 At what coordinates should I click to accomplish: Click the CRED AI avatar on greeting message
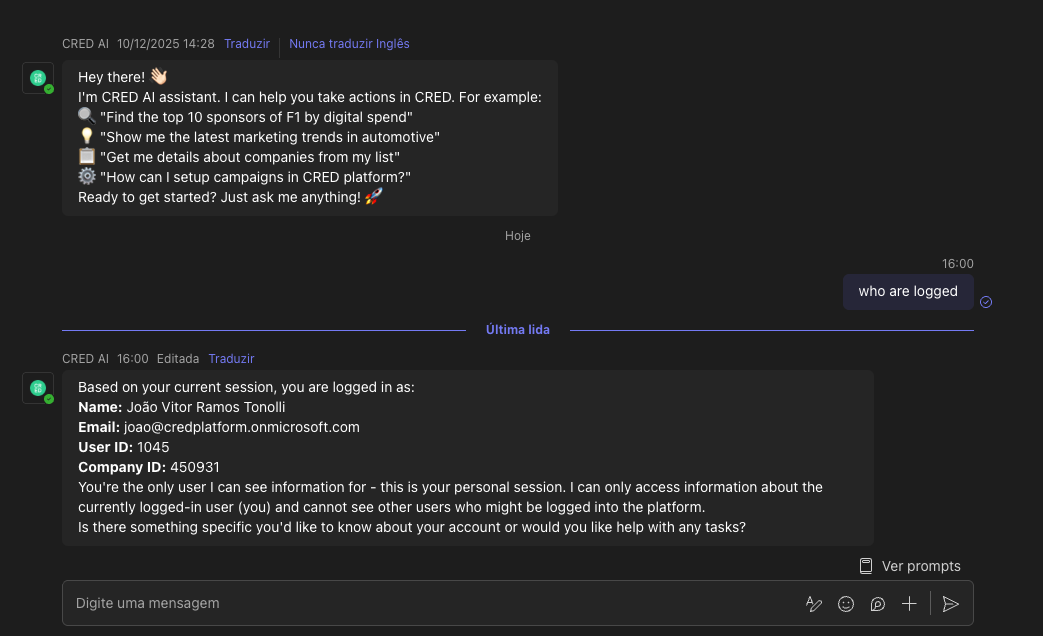(38, 78)
